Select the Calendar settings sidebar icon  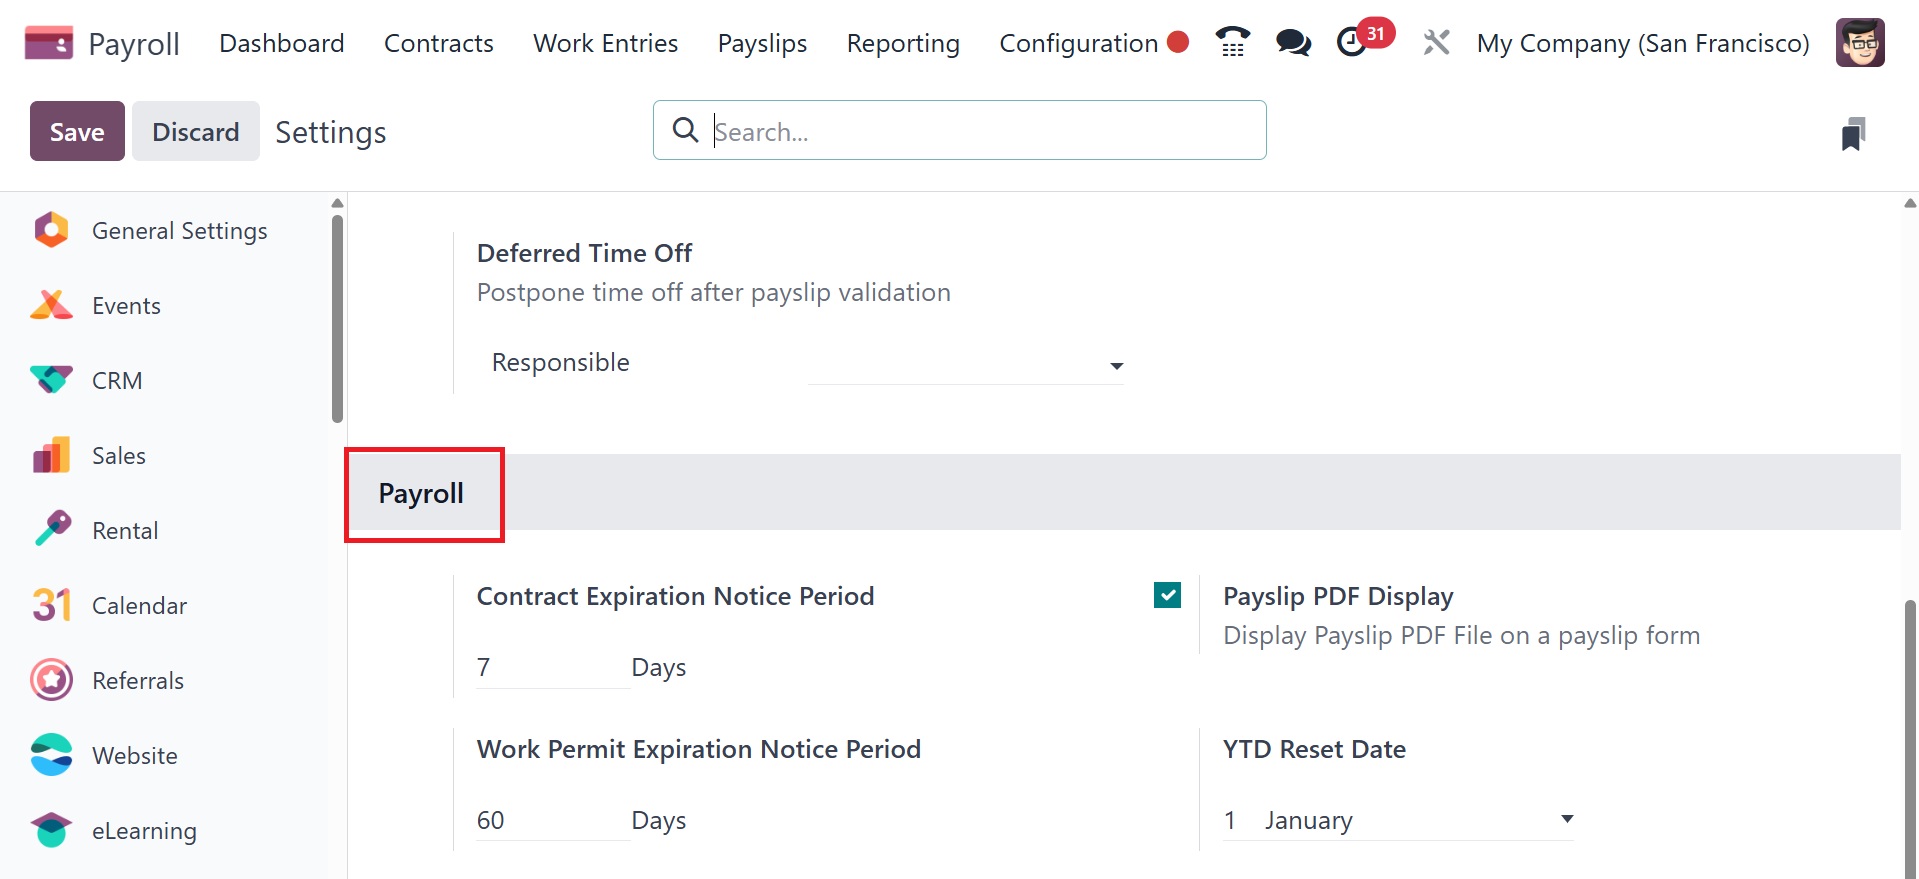51,605
